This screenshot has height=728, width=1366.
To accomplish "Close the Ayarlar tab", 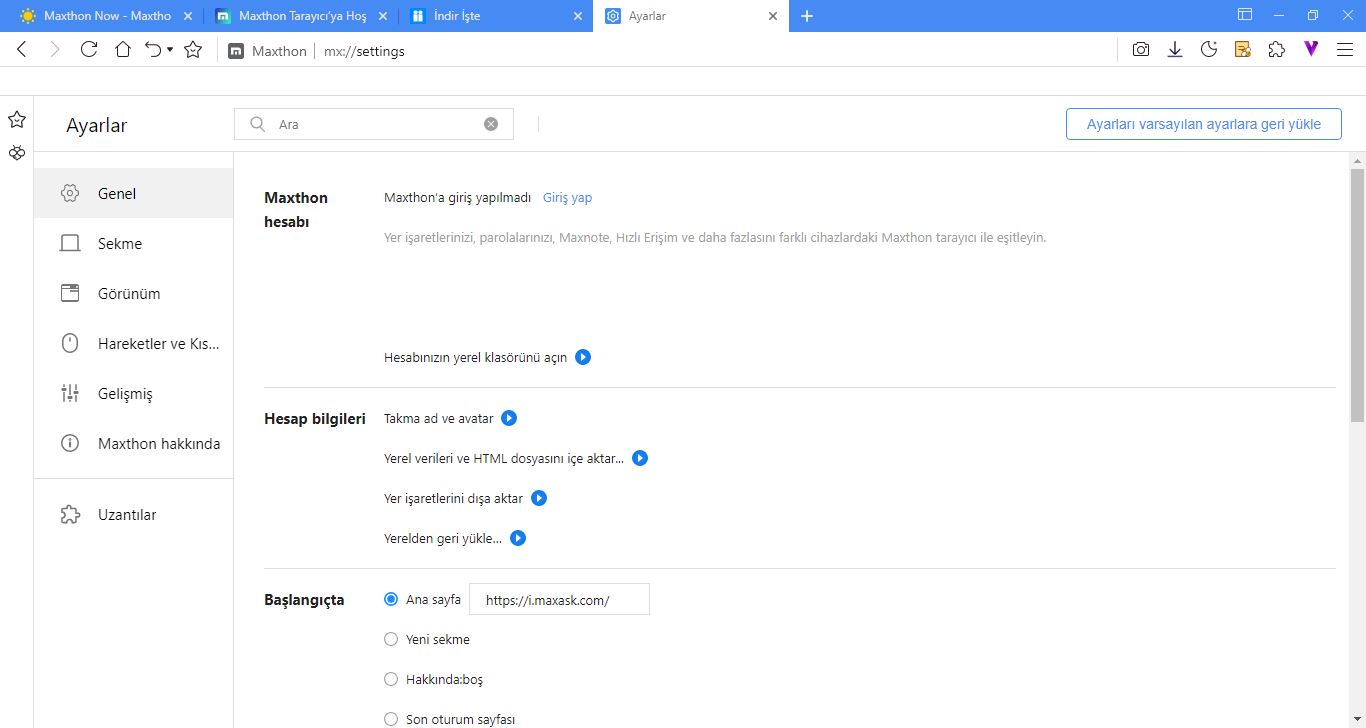I will [773, 16].
